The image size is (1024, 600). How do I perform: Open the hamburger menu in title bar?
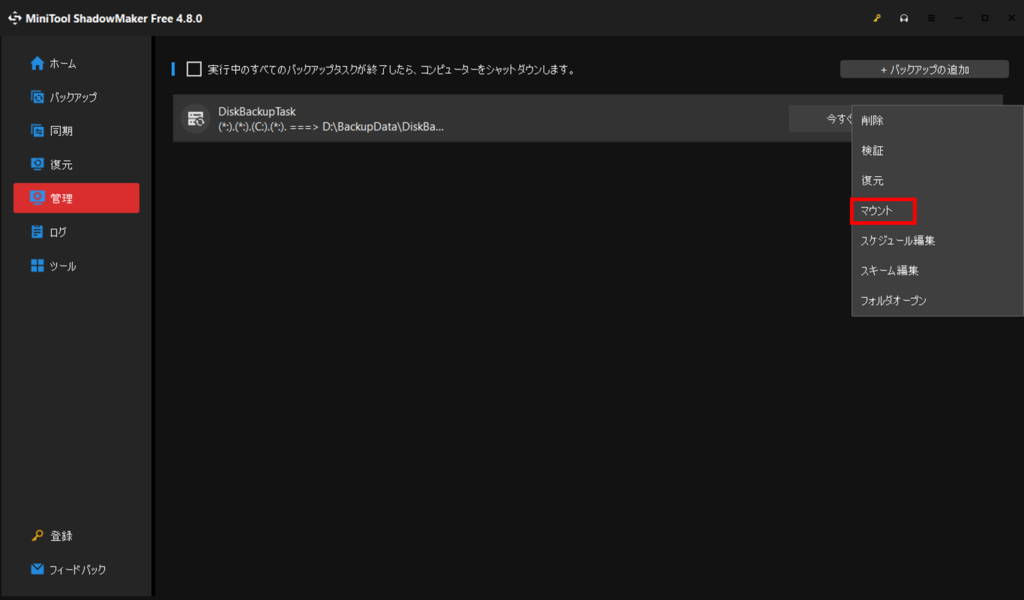pyautogui.click(x=931, y=18)
